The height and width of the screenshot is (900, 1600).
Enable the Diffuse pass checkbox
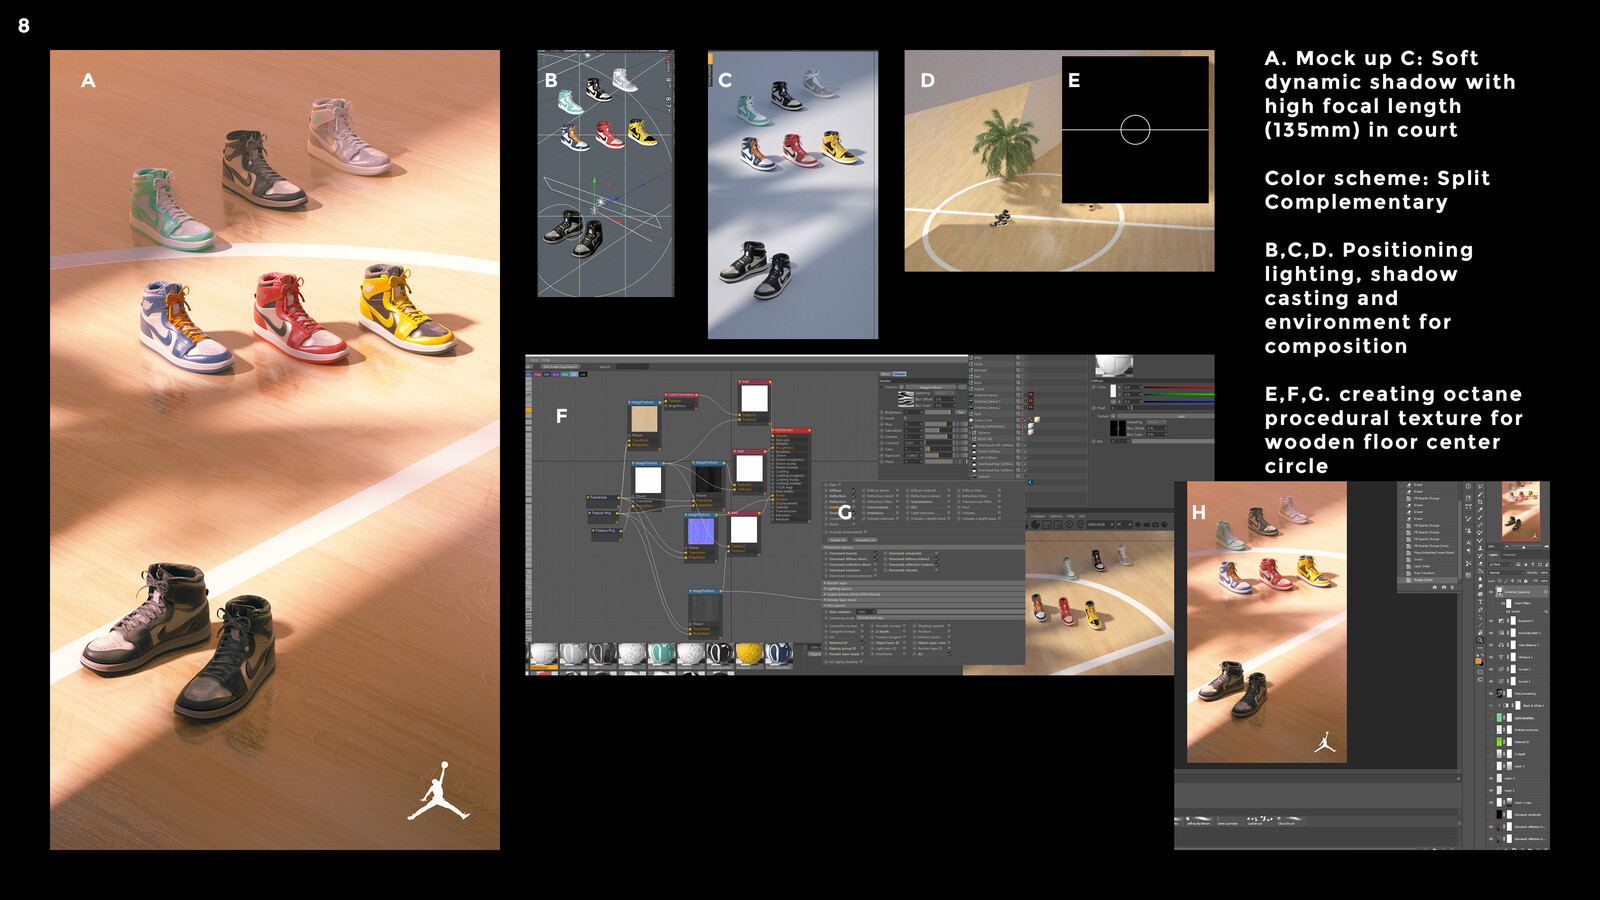pyautogui.click(x=854, y=490)
